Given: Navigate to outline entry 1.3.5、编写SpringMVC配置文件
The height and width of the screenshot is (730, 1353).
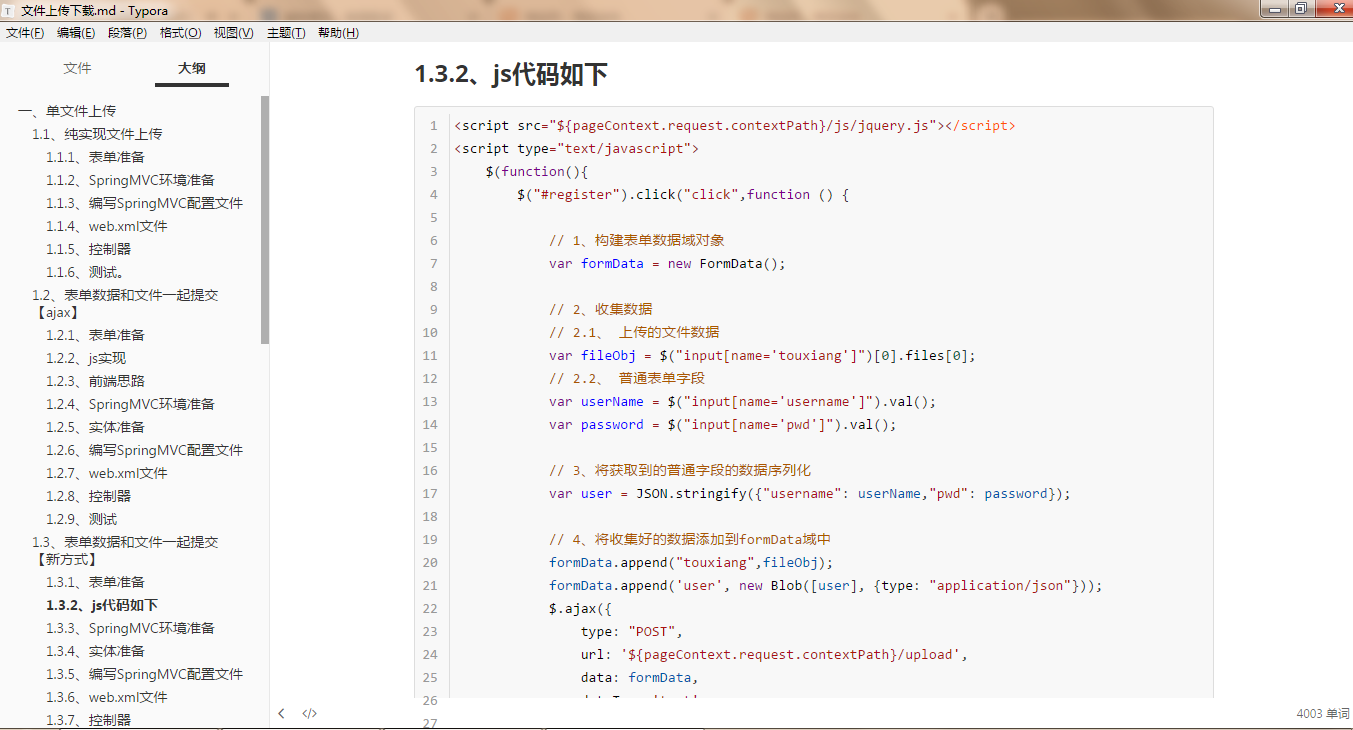Looking at the screenshot, I should point(144,674).
